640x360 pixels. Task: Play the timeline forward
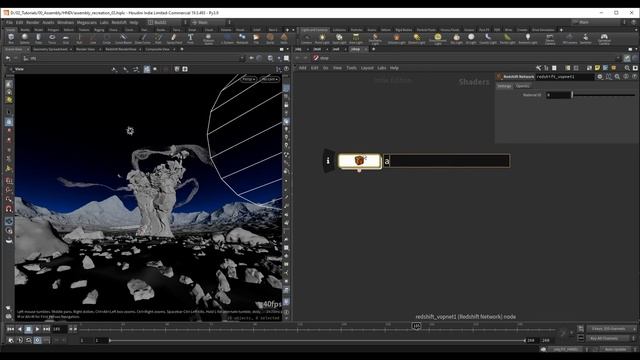(37, 329)
